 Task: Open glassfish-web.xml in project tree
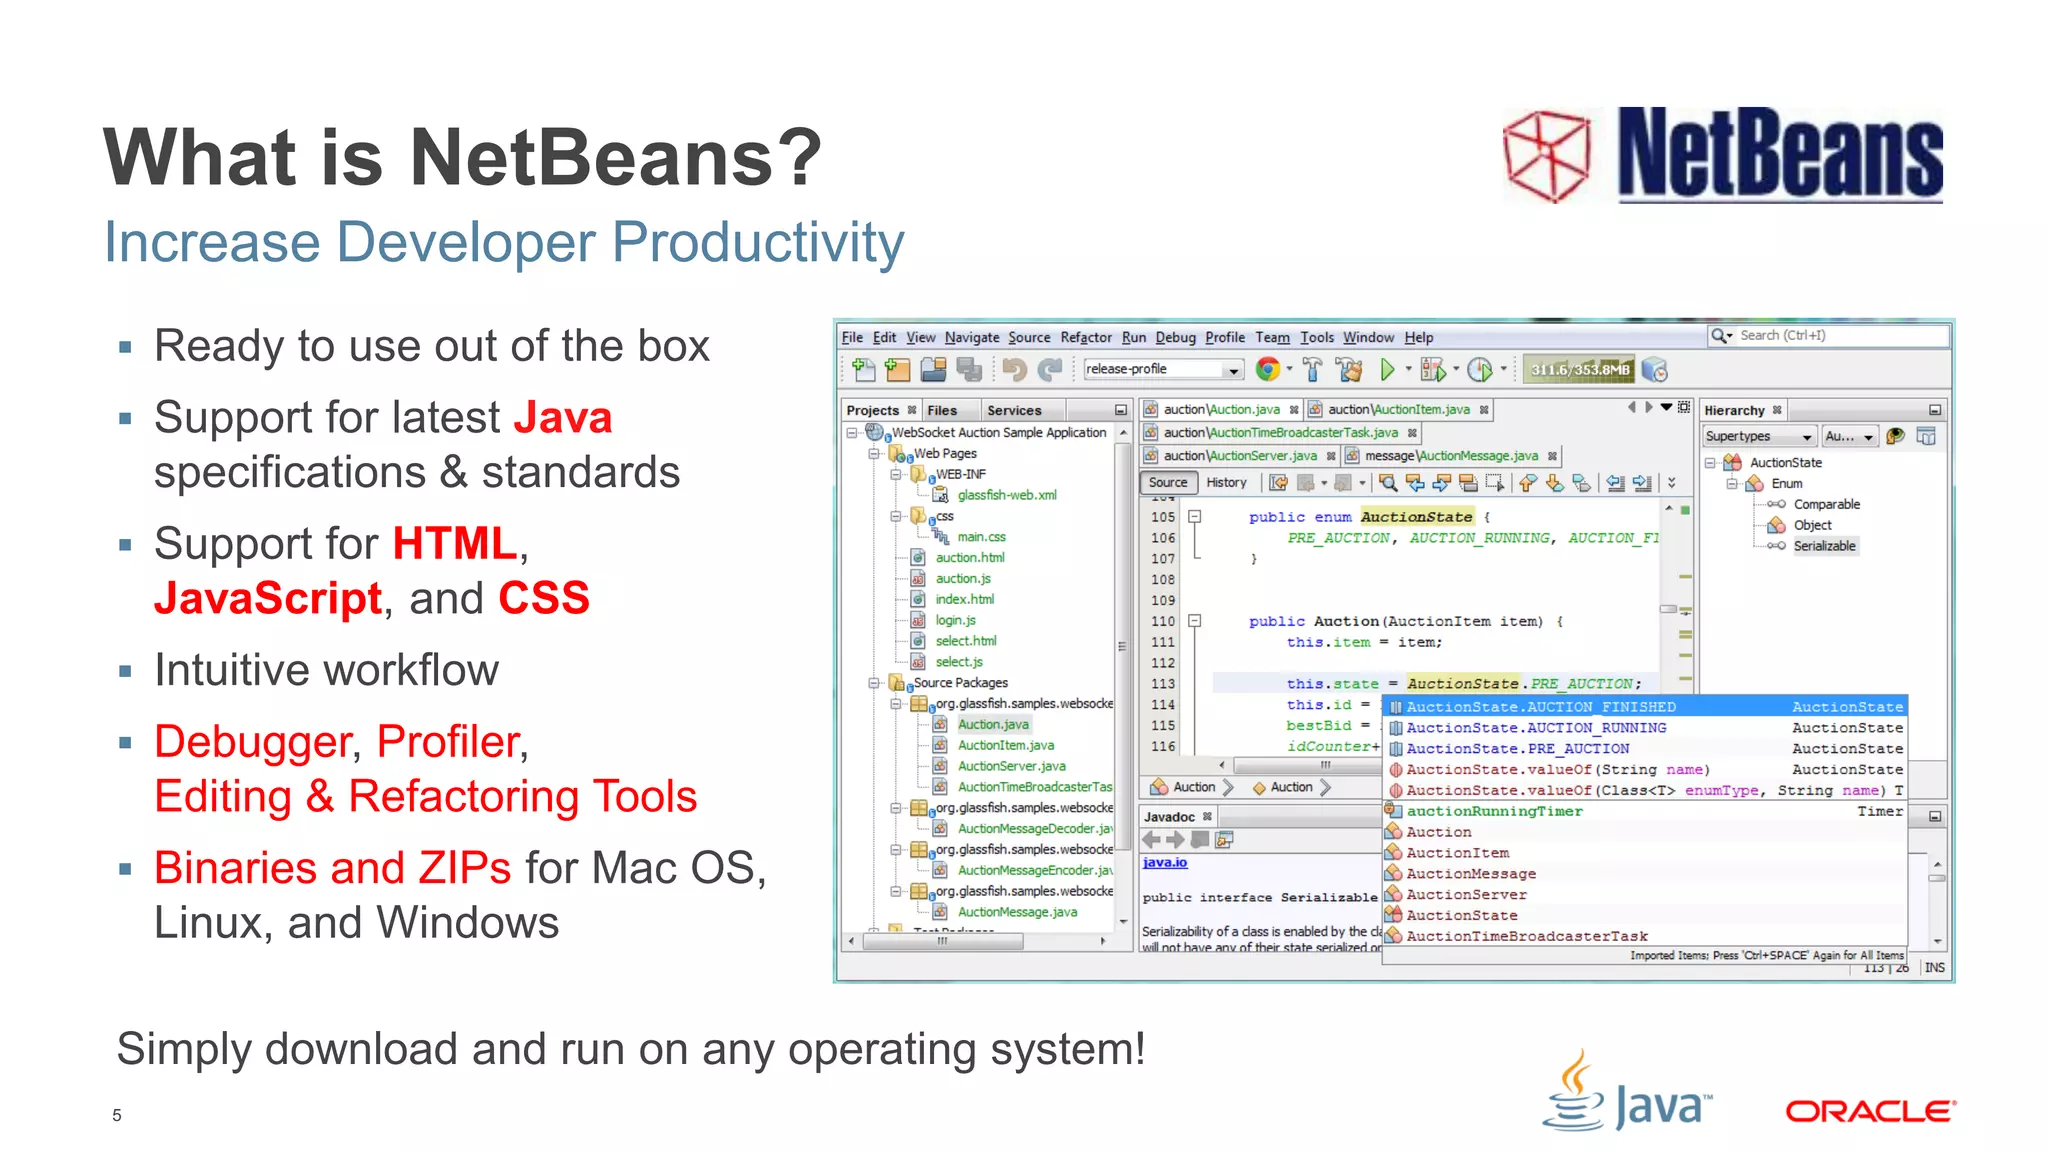pos(1007,496)
